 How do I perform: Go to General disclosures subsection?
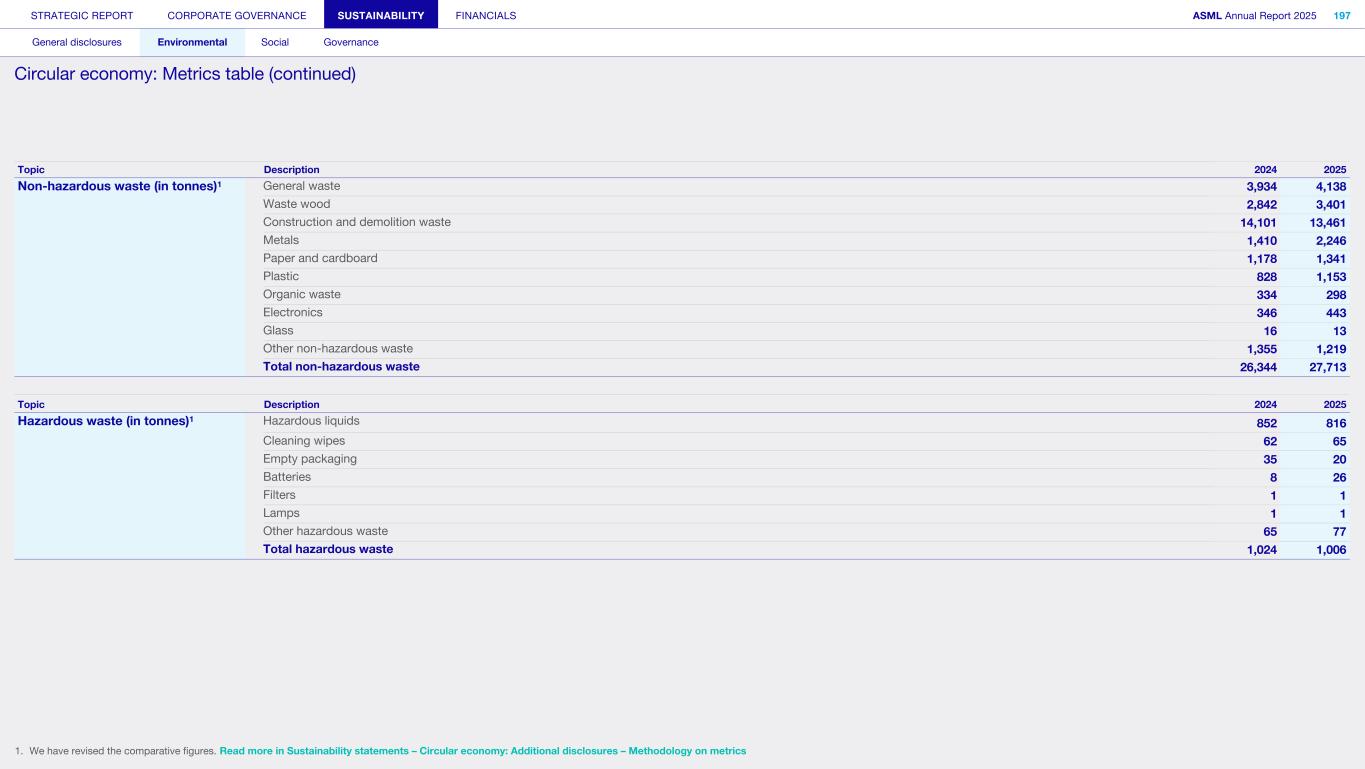pos(77,42)
